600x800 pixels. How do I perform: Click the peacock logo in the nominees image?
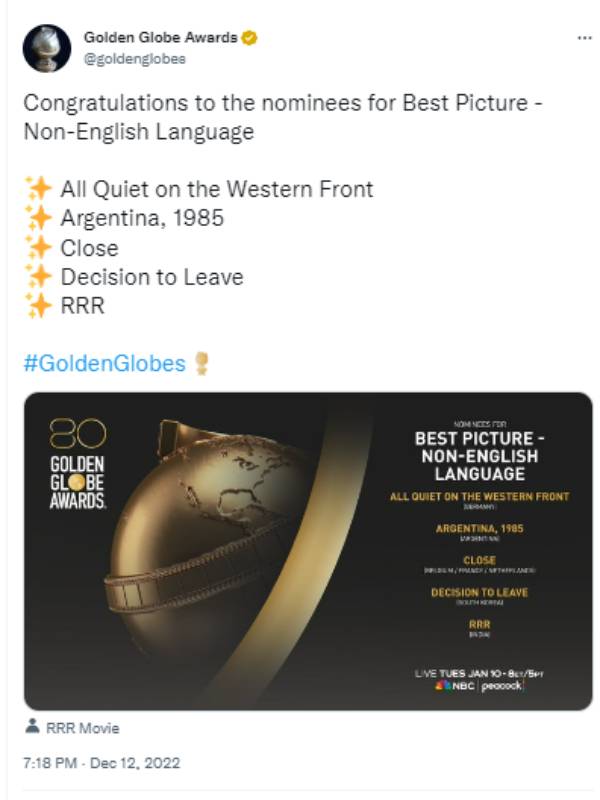(x=502, y=686)
